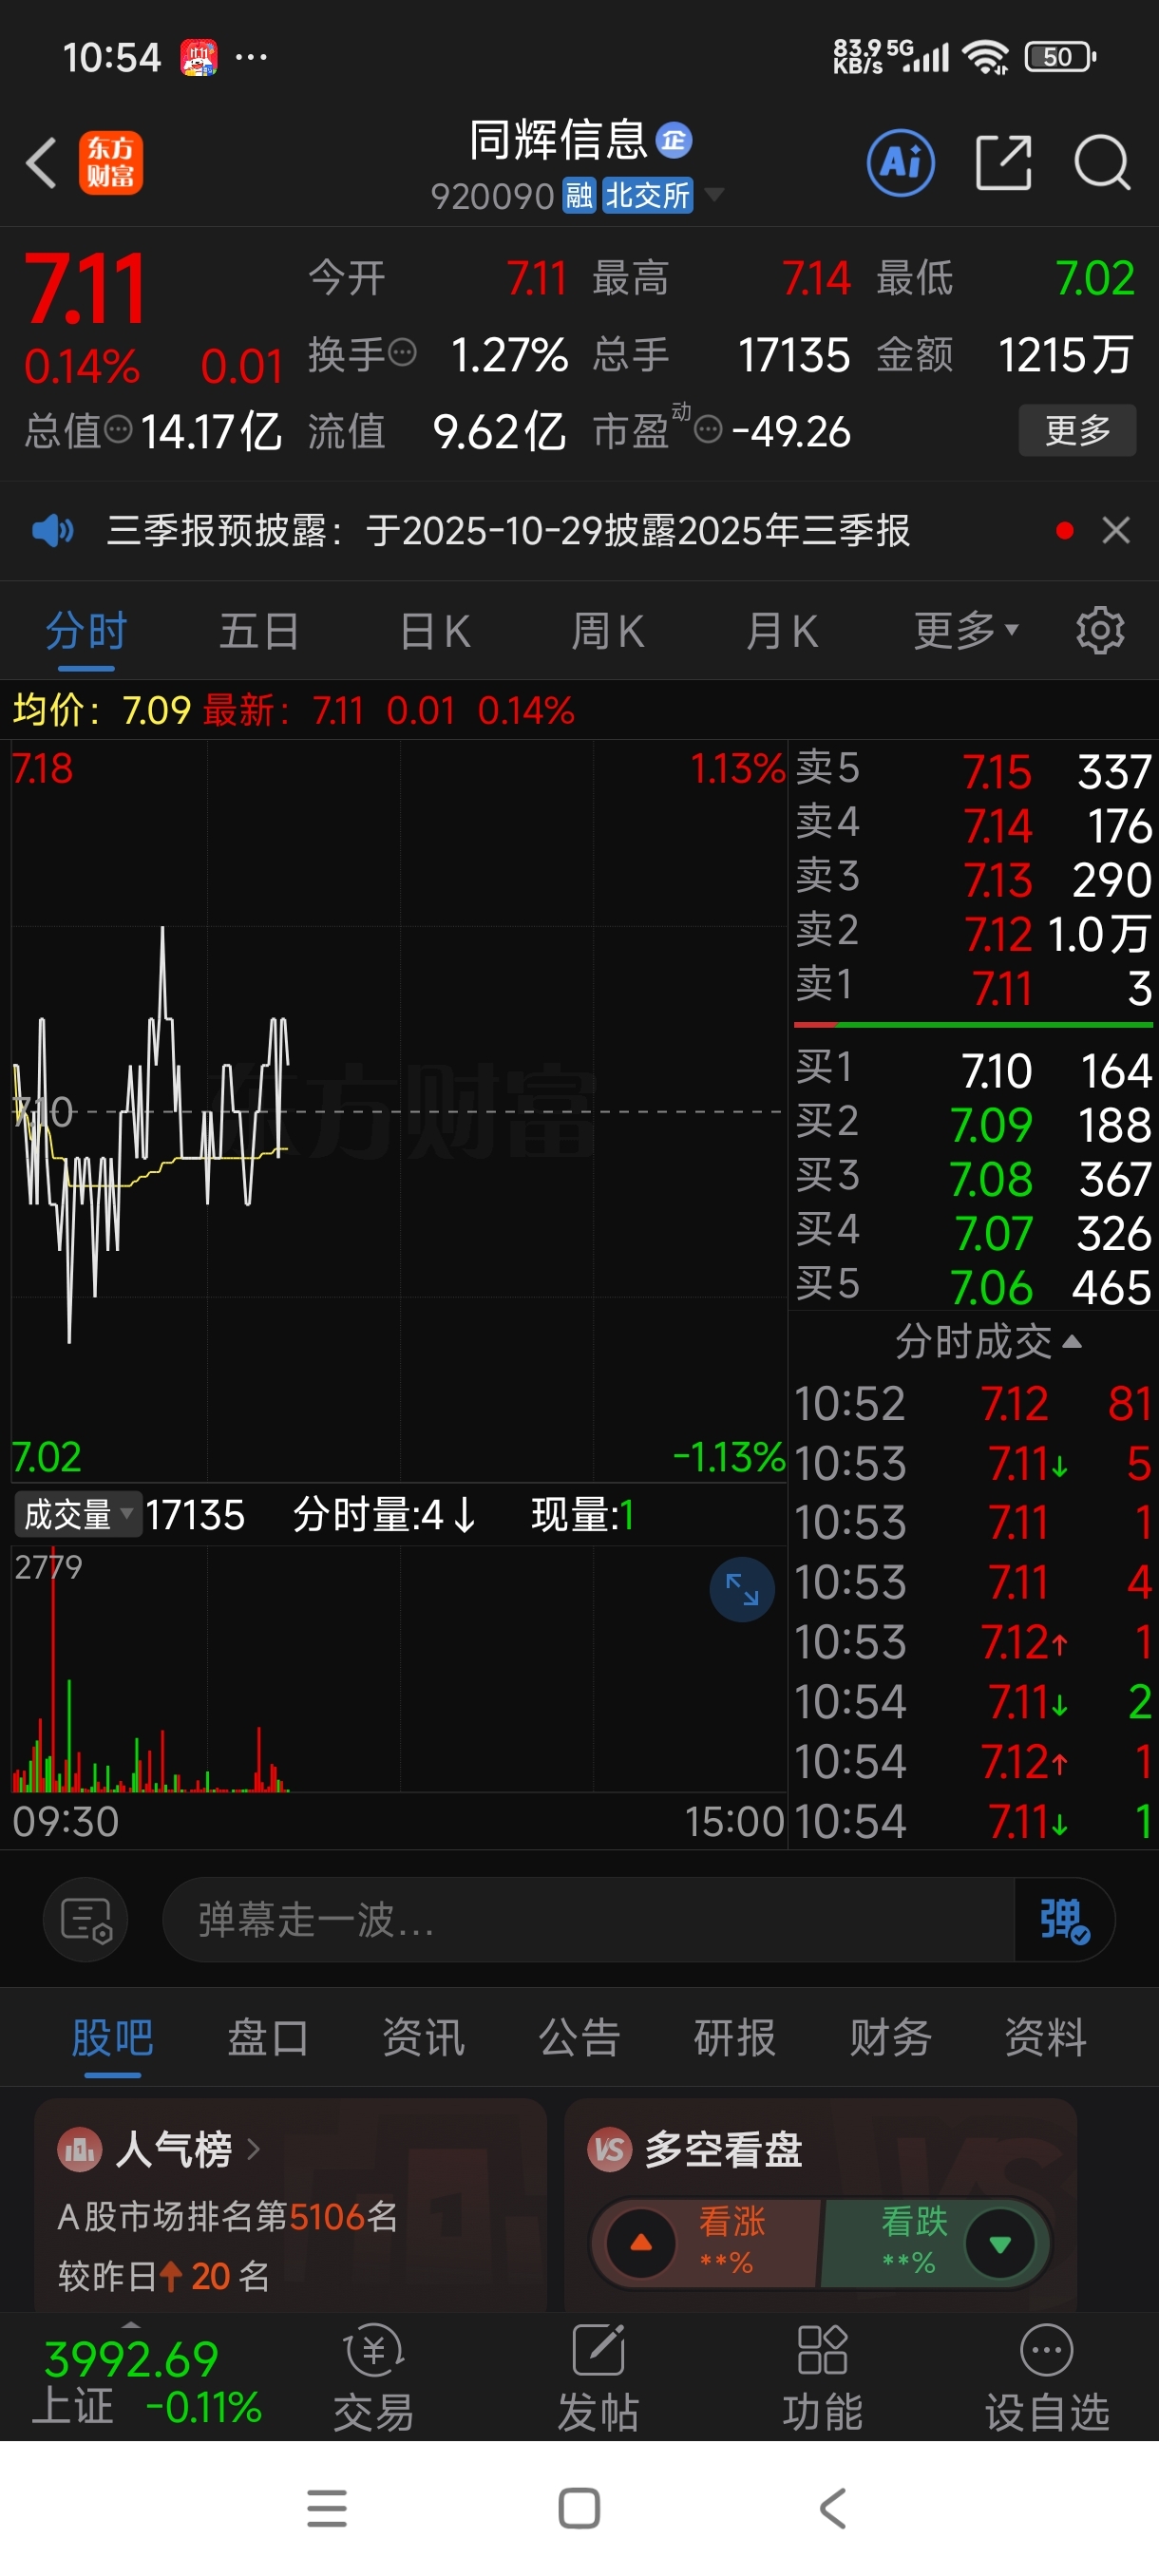Switch to 五日 chart tab
The height and width of the screenshot is (2576, 1159).
pyautogui.click(x=259, y=631)
